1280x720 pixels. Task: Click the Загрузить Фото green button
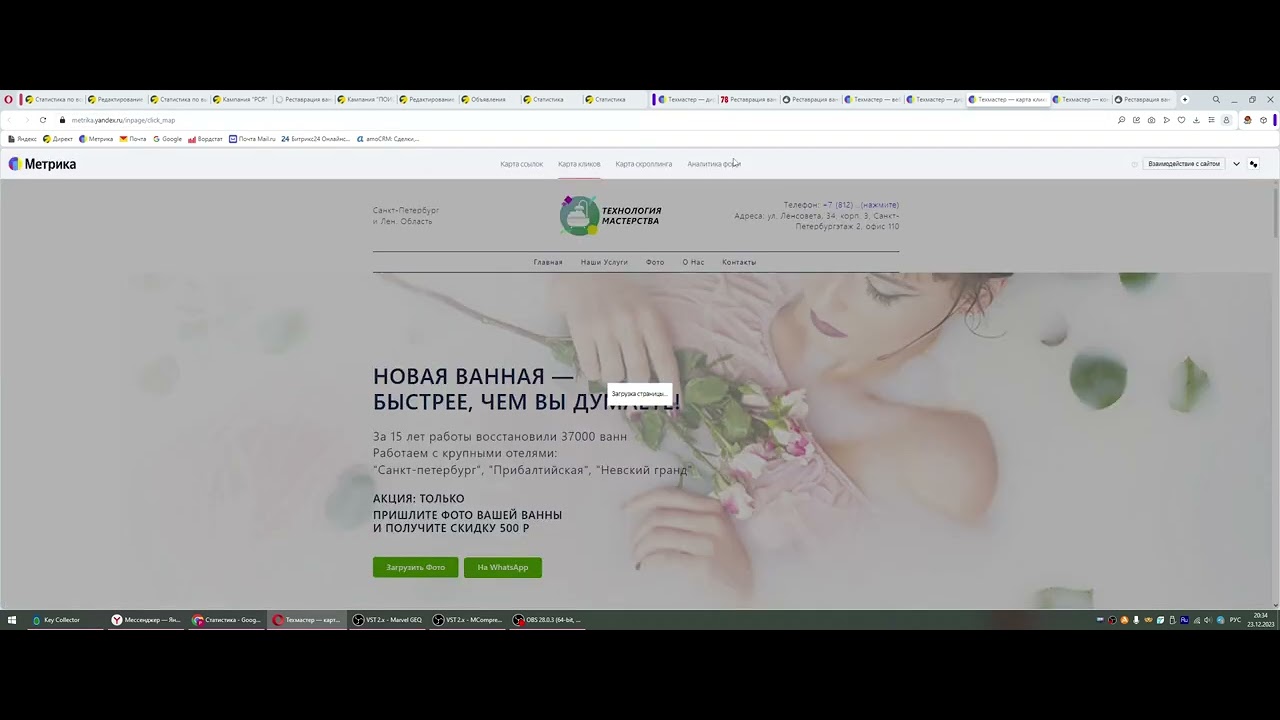[x=415, y=567]
